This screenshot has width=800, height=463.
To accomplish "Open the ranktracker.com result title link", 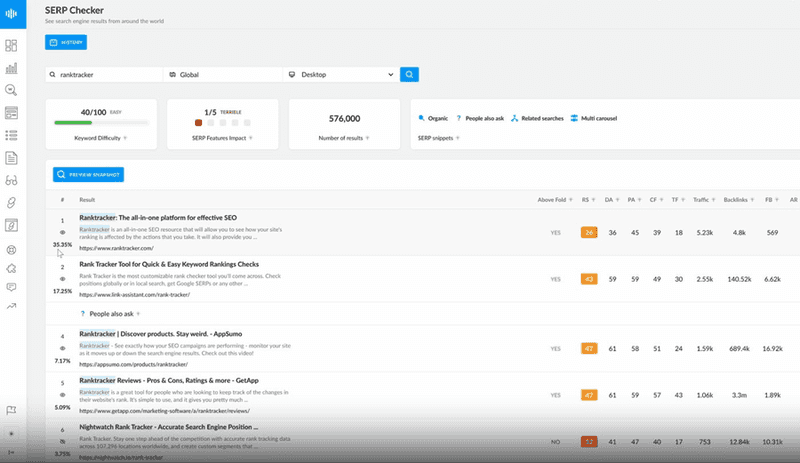I will [x=158, y=217].
